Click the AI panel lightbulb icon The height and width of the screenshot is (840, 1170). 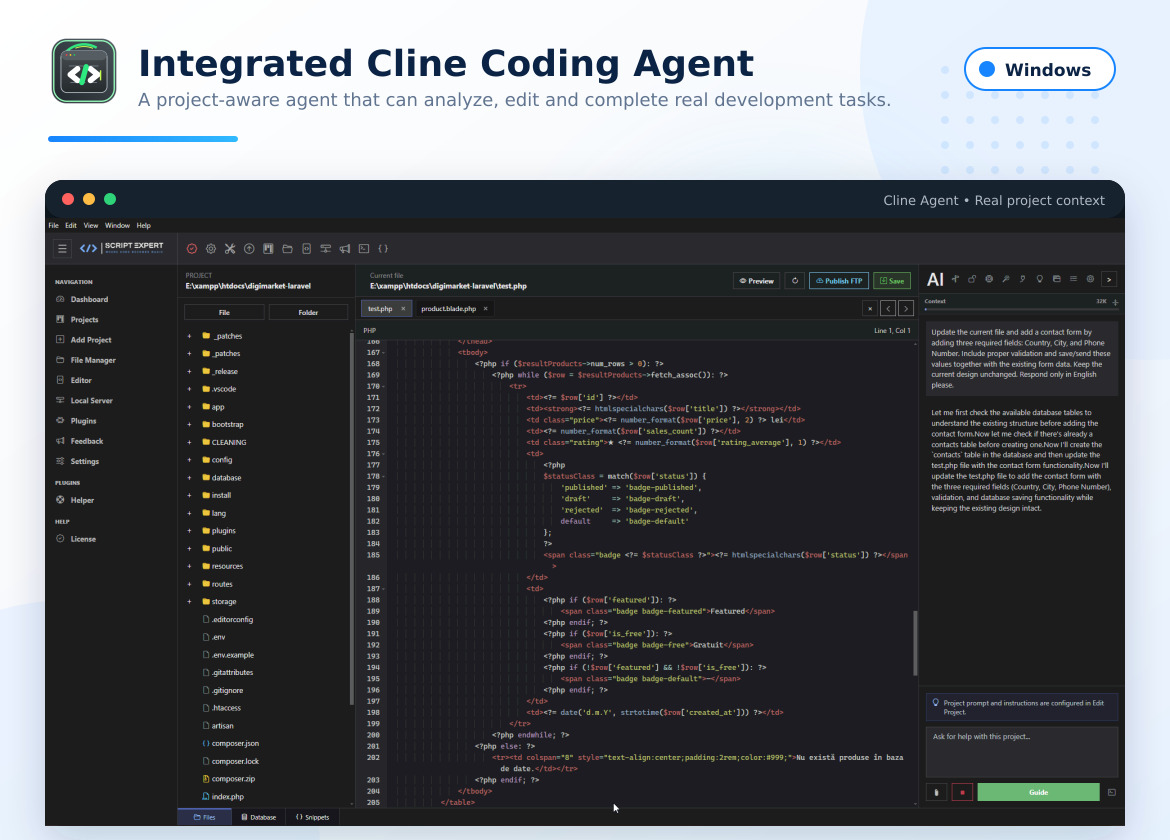click(1039, 279)
